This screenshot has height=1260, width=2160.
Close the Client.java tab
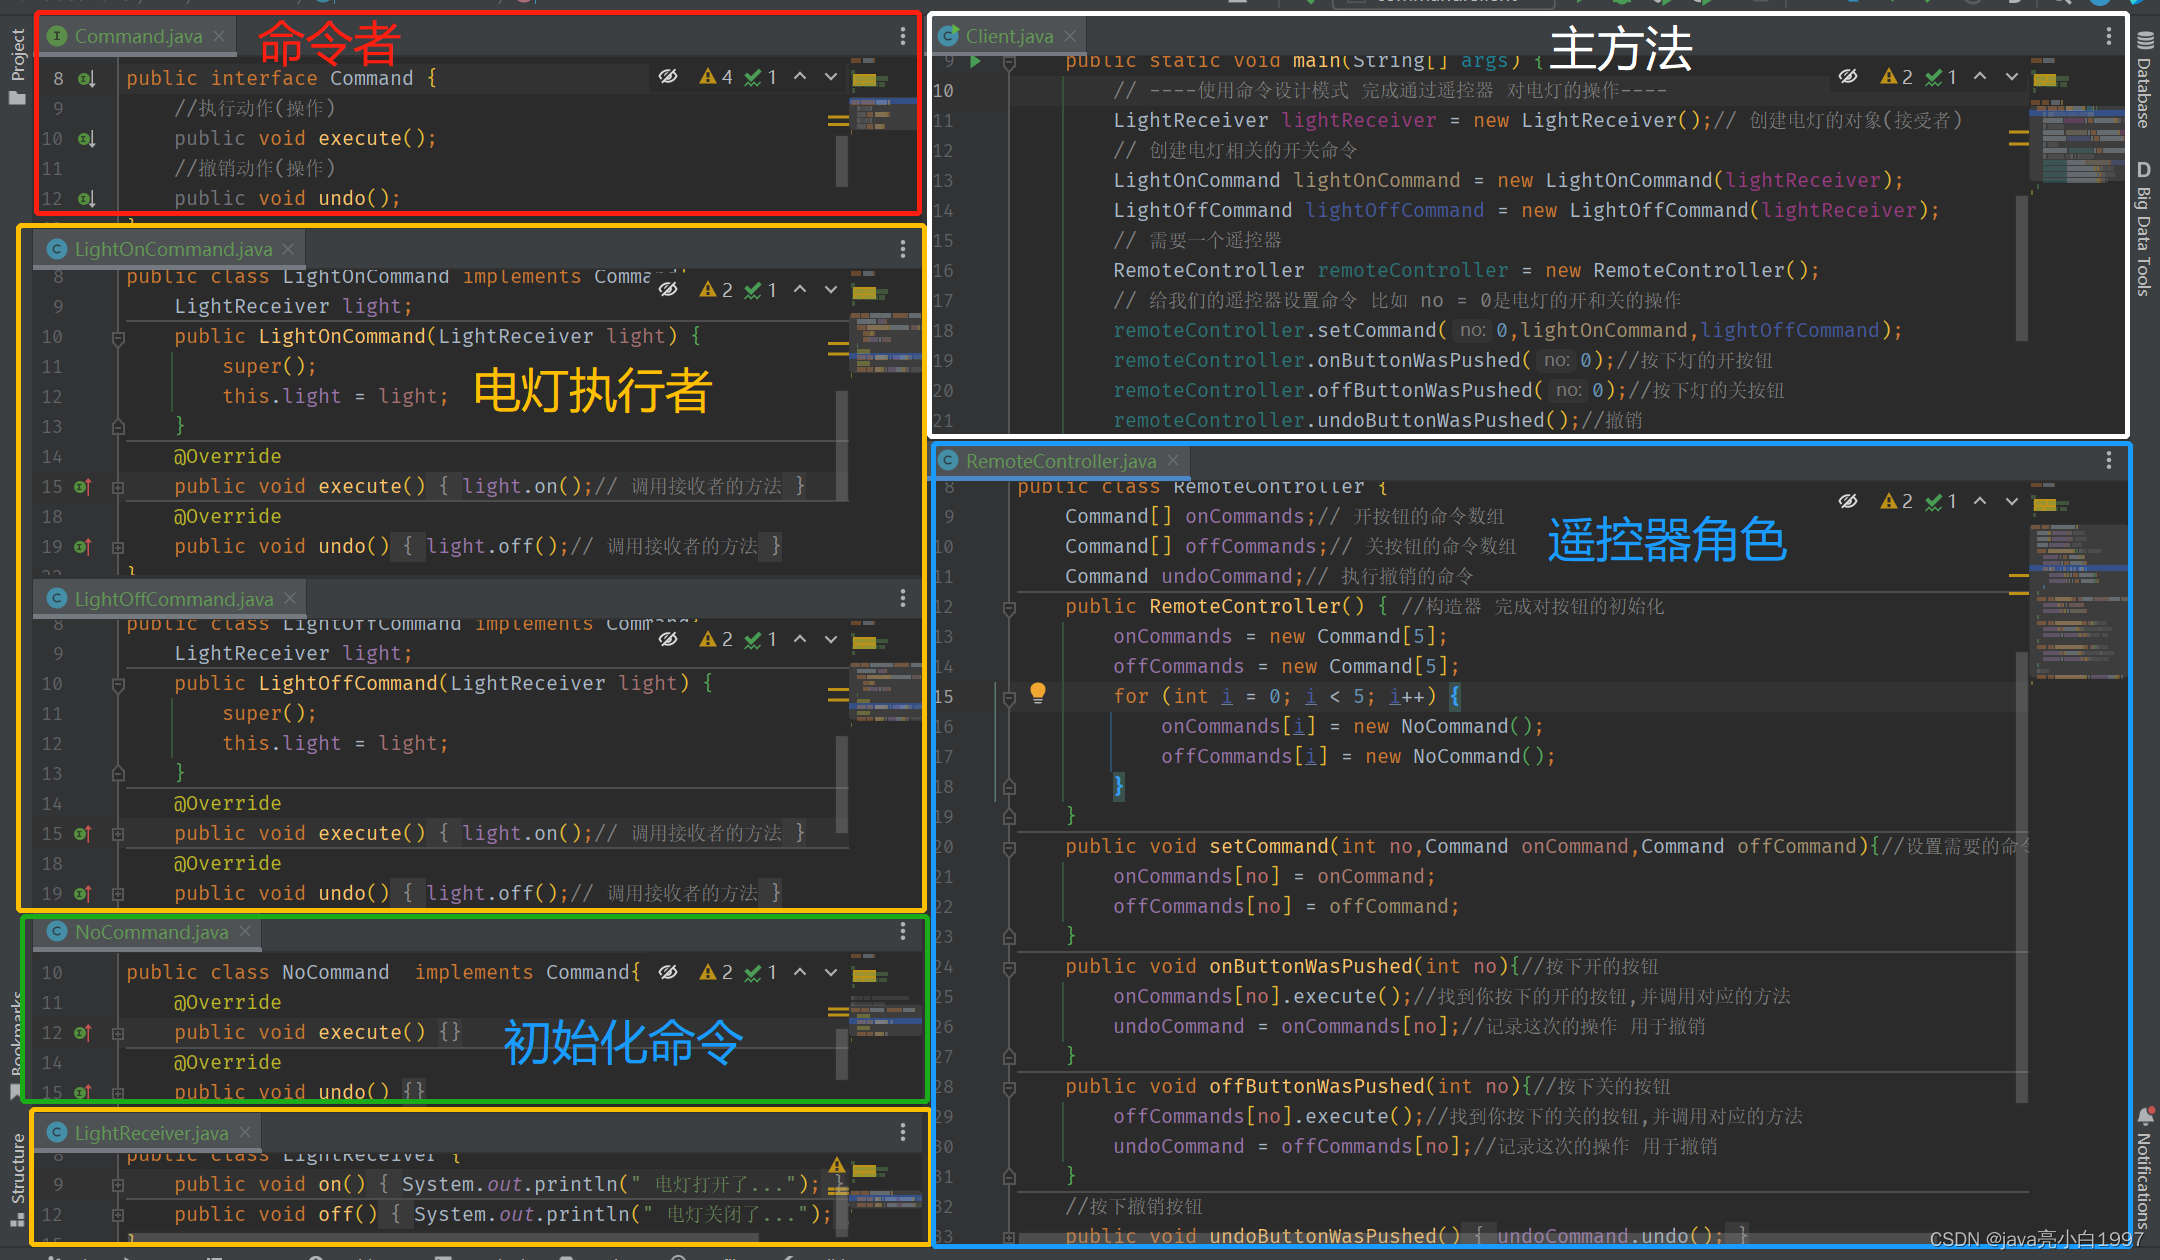coord(1070,36)
